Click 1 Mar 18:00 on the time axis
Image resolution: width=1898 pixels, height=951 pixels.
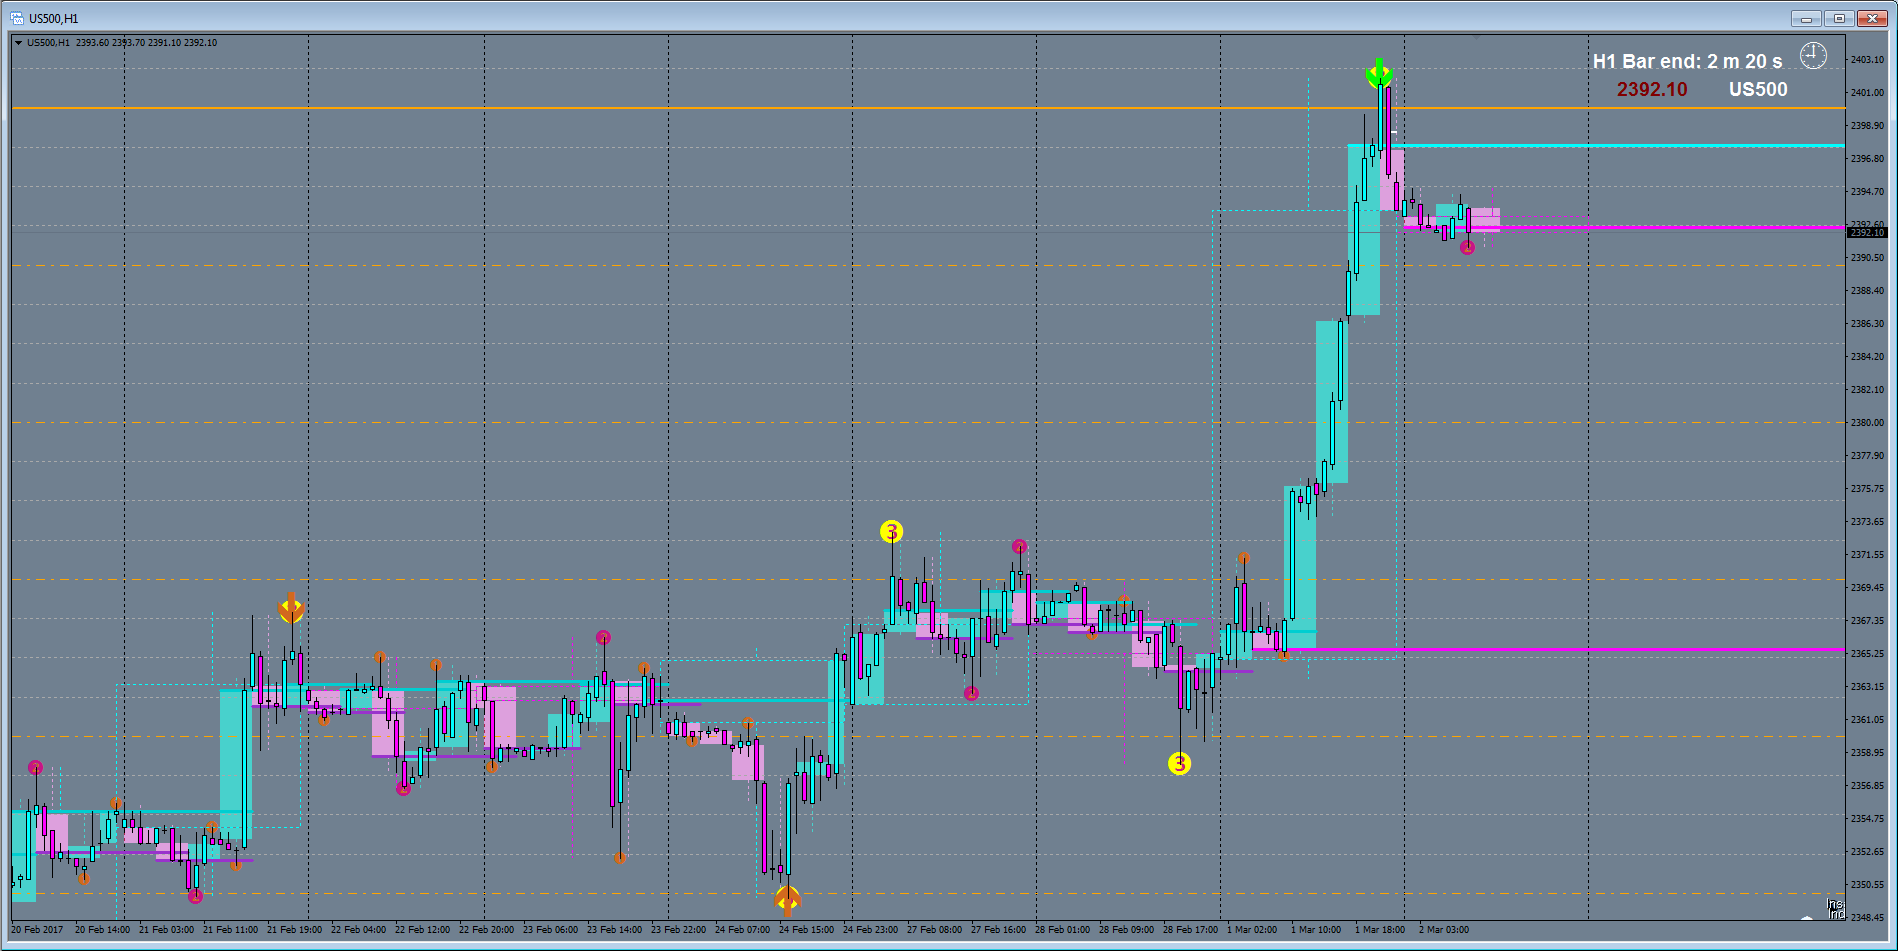pyautogui.click(x=1380, y=930)
